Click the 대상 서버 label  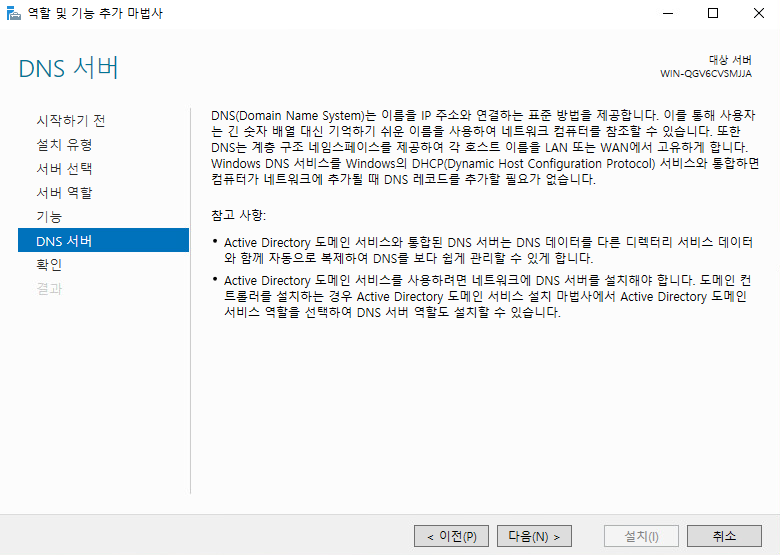(x=730, y=60)
